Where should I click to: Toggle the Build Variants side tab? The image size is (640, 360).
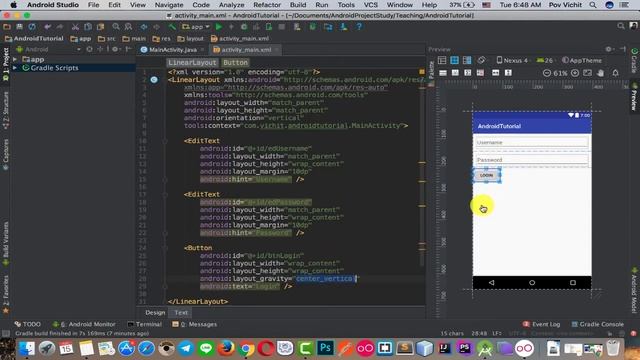(6, 243)
